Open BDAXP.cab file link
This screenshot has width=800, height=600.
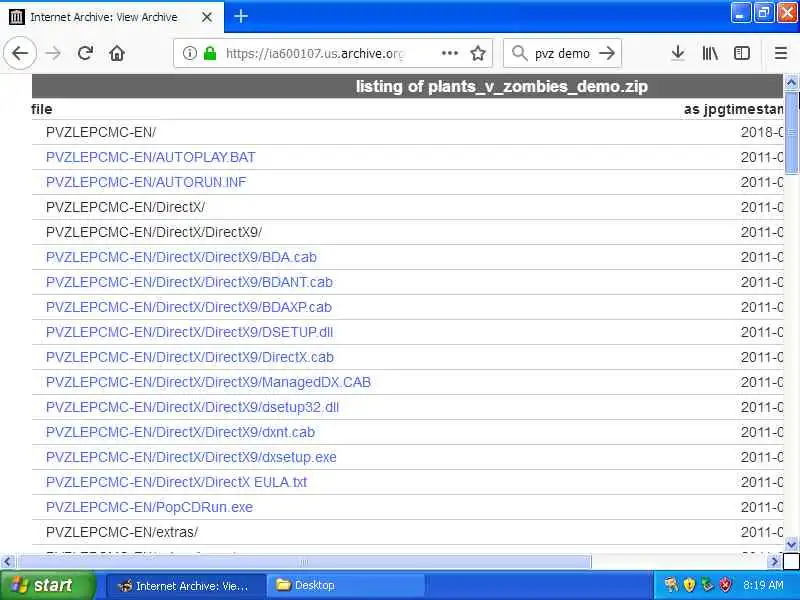pyautogui.click(x=189, y=307)
